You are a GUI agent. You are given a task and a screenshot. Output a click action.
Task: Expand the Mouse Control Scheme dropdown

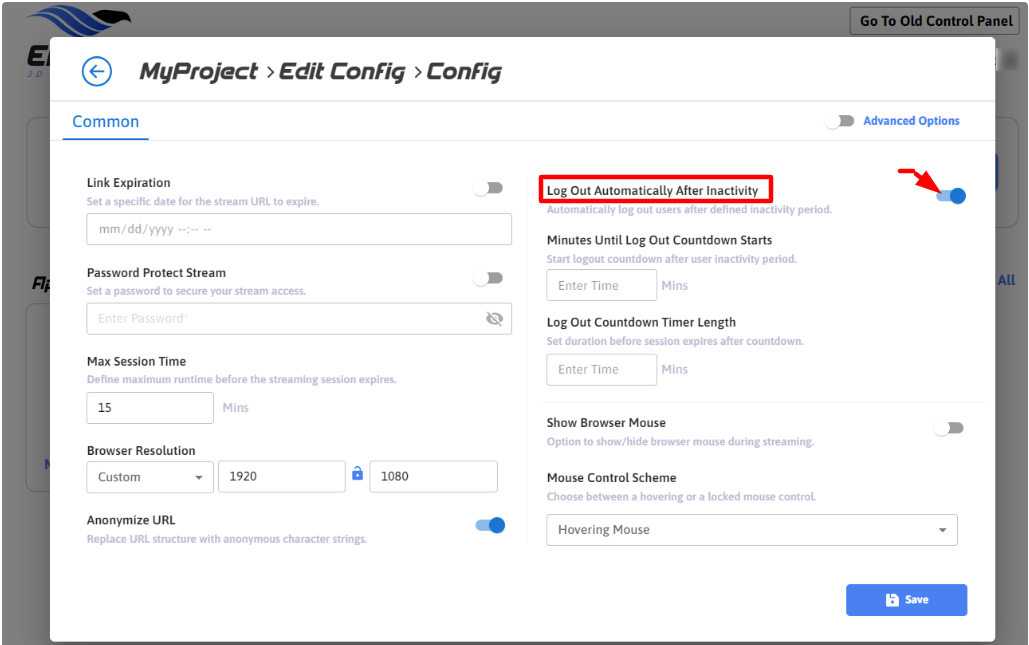coord(751,530)
